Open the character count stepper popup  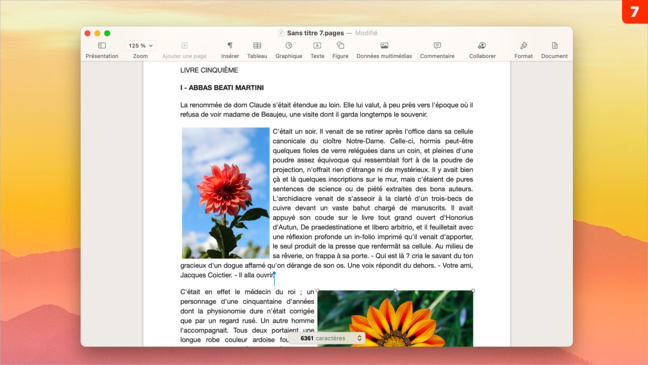point(359,338)
